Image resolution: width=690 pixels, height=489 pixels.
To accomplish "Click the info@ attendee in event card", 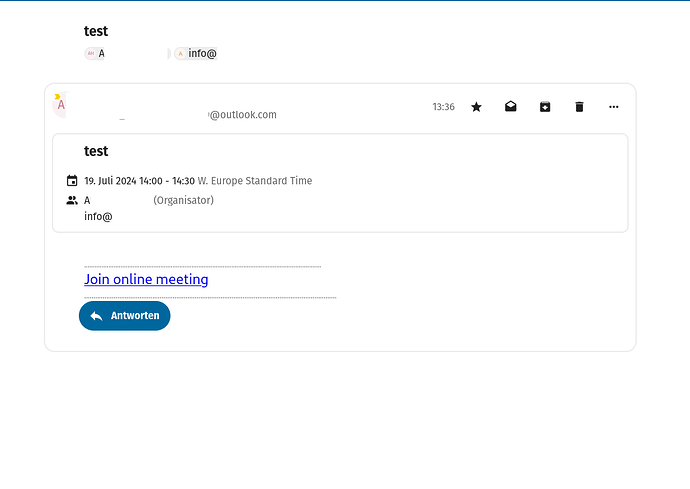I will pos(98,216).
